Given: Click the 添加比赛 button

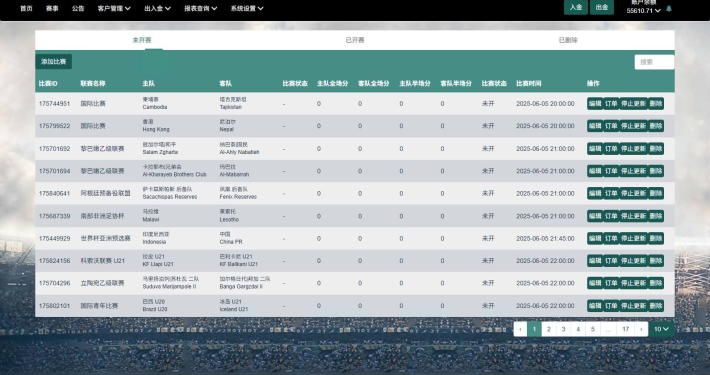Looking at the screenshot, I should pos(54,62).
